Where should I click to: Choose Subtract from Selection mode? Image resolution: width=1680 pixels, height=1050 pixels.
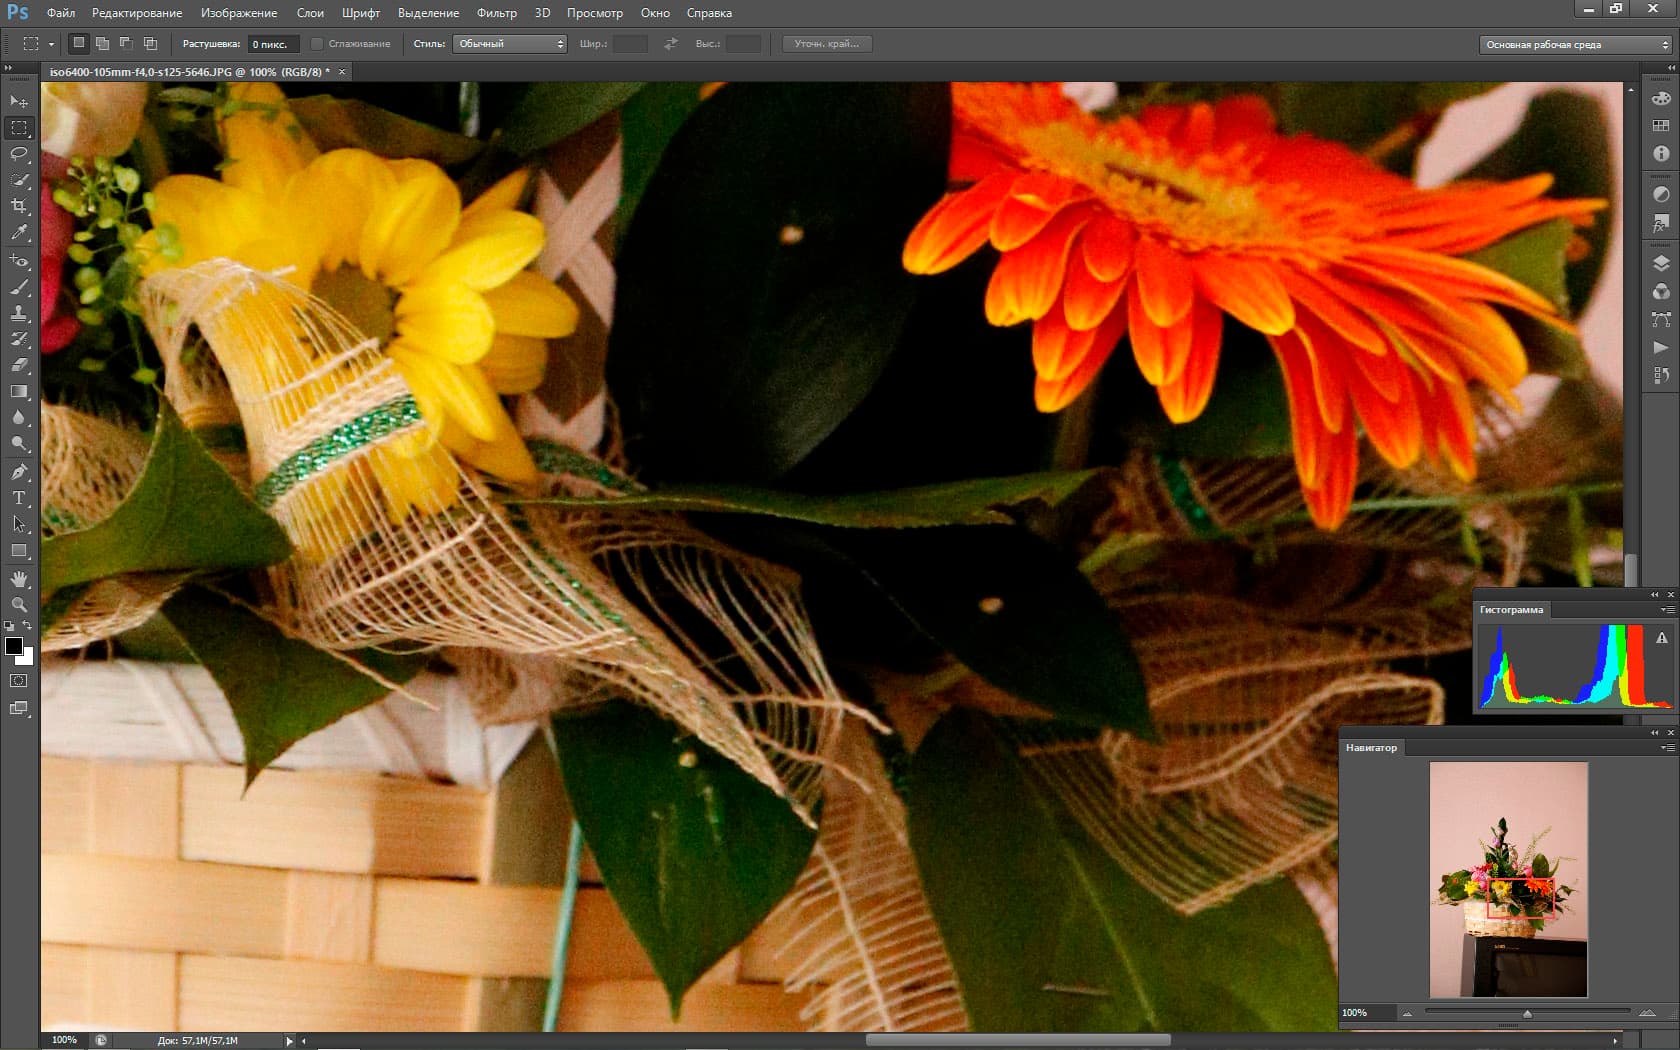(126, 43)
